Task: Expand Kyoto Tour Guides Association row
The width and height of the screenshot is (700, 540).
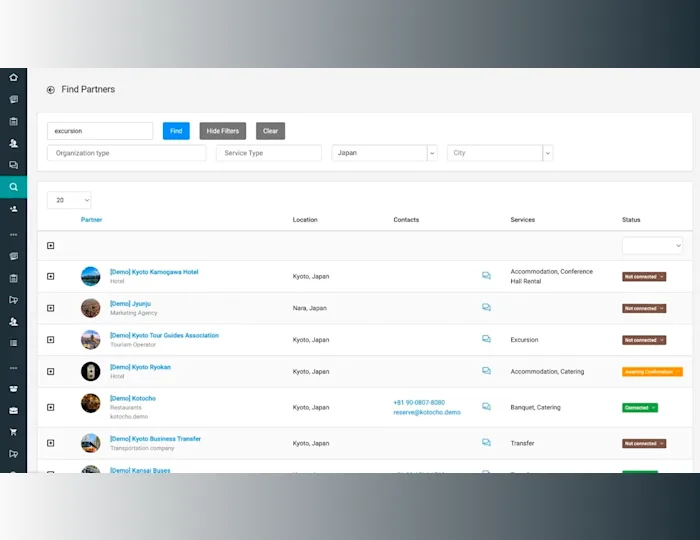Action: pyautogui.click(x=50, y=340)
